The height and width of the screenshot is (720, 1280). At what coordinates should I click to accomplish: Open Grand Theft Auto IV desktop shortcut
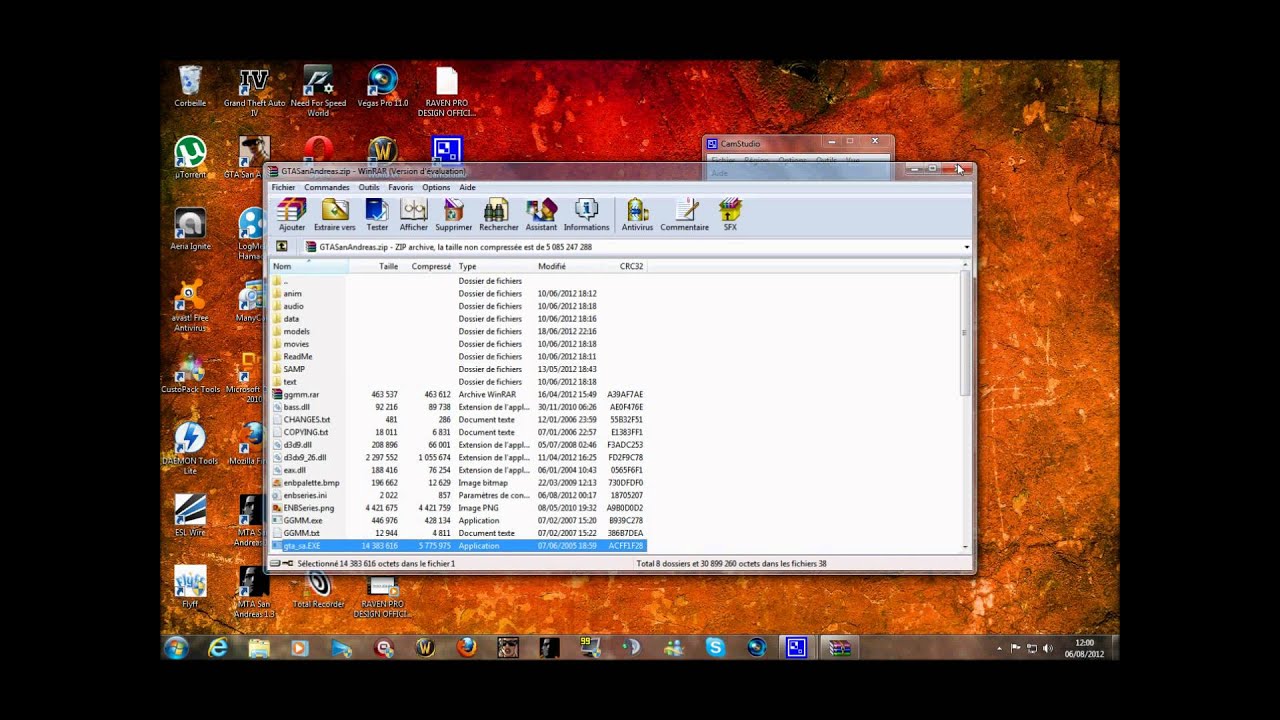click(x=254, y=92)
